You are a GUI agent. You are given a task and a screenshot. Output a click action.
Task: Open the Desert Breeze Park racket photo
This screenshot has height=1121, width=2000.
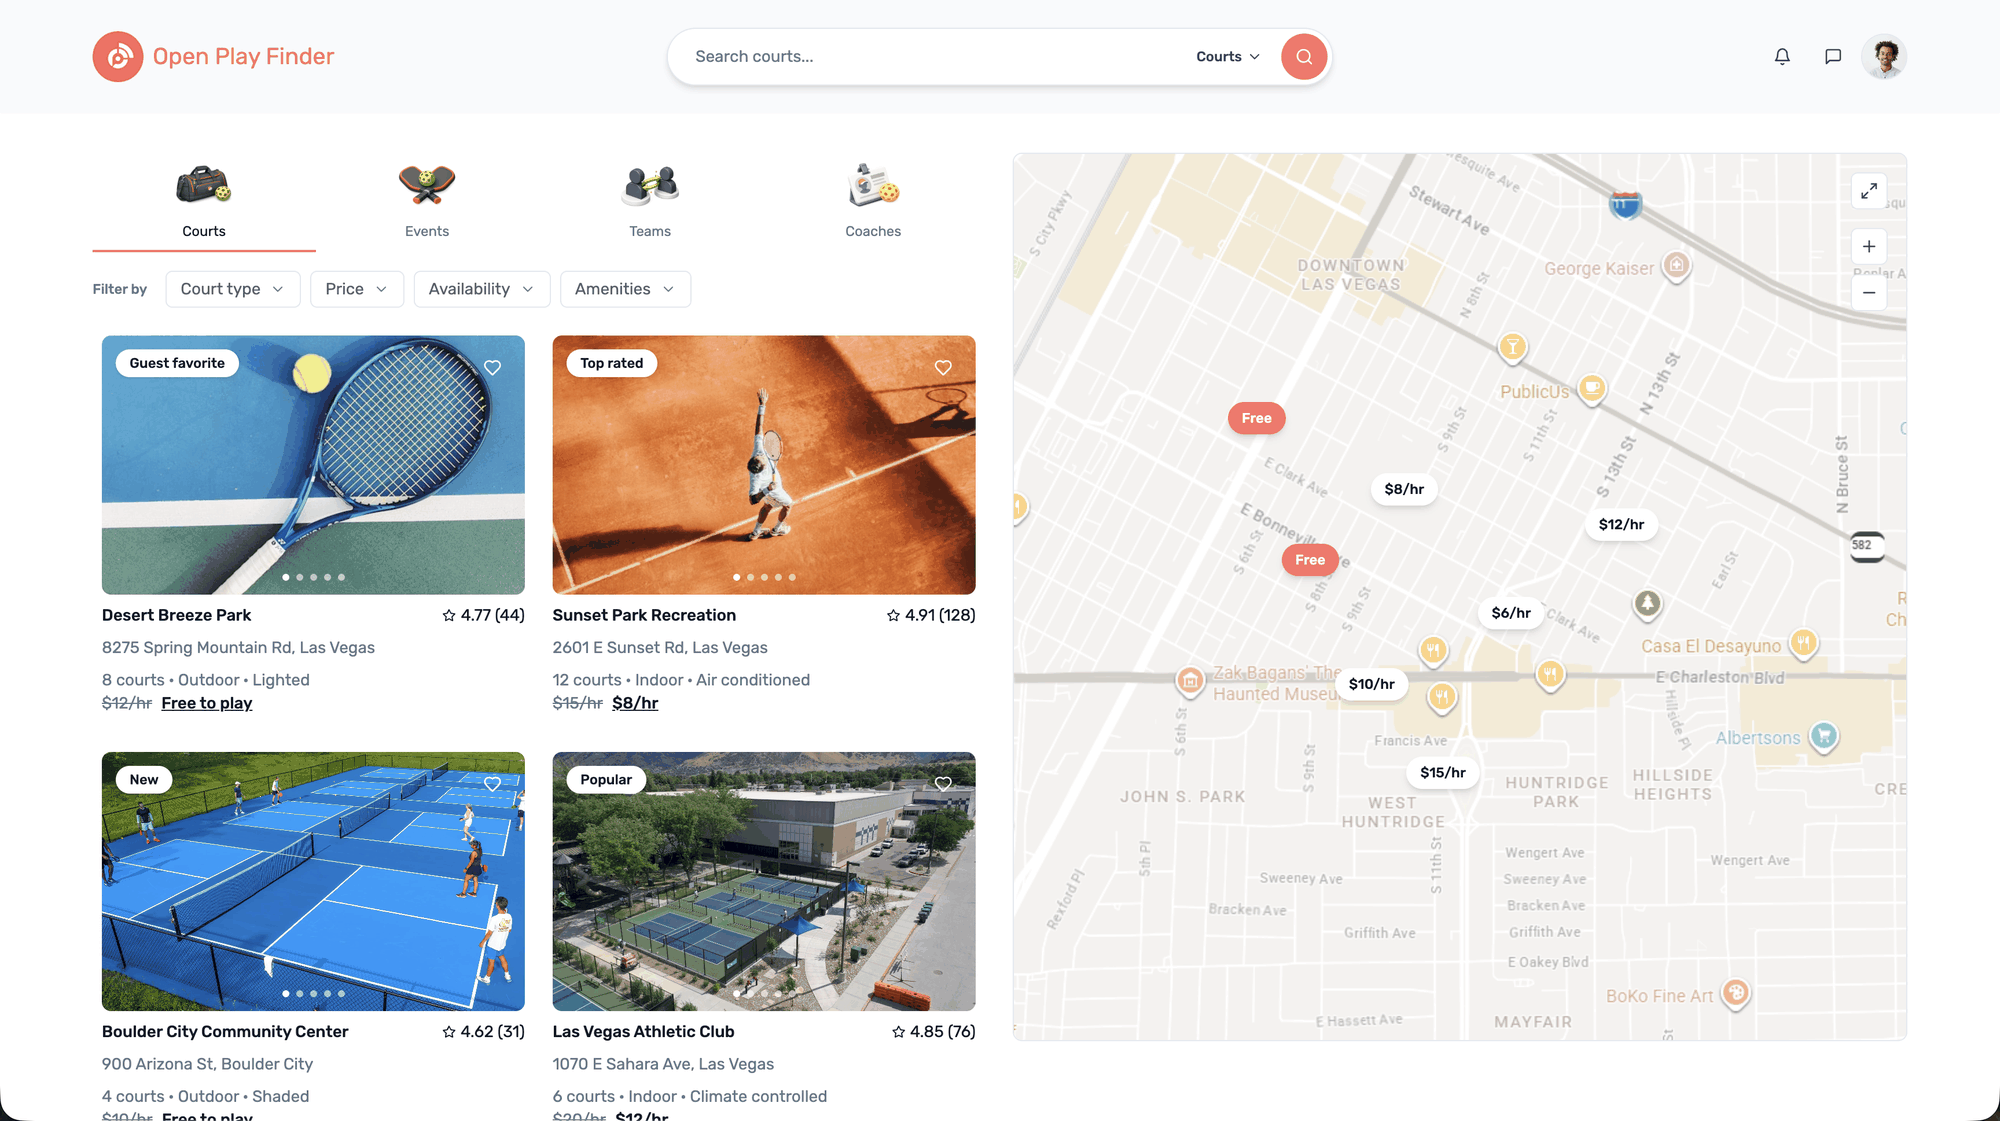pos(313,465)
